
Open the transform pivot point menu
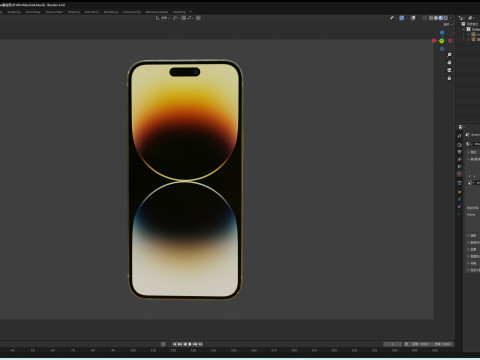pos(176,18)
